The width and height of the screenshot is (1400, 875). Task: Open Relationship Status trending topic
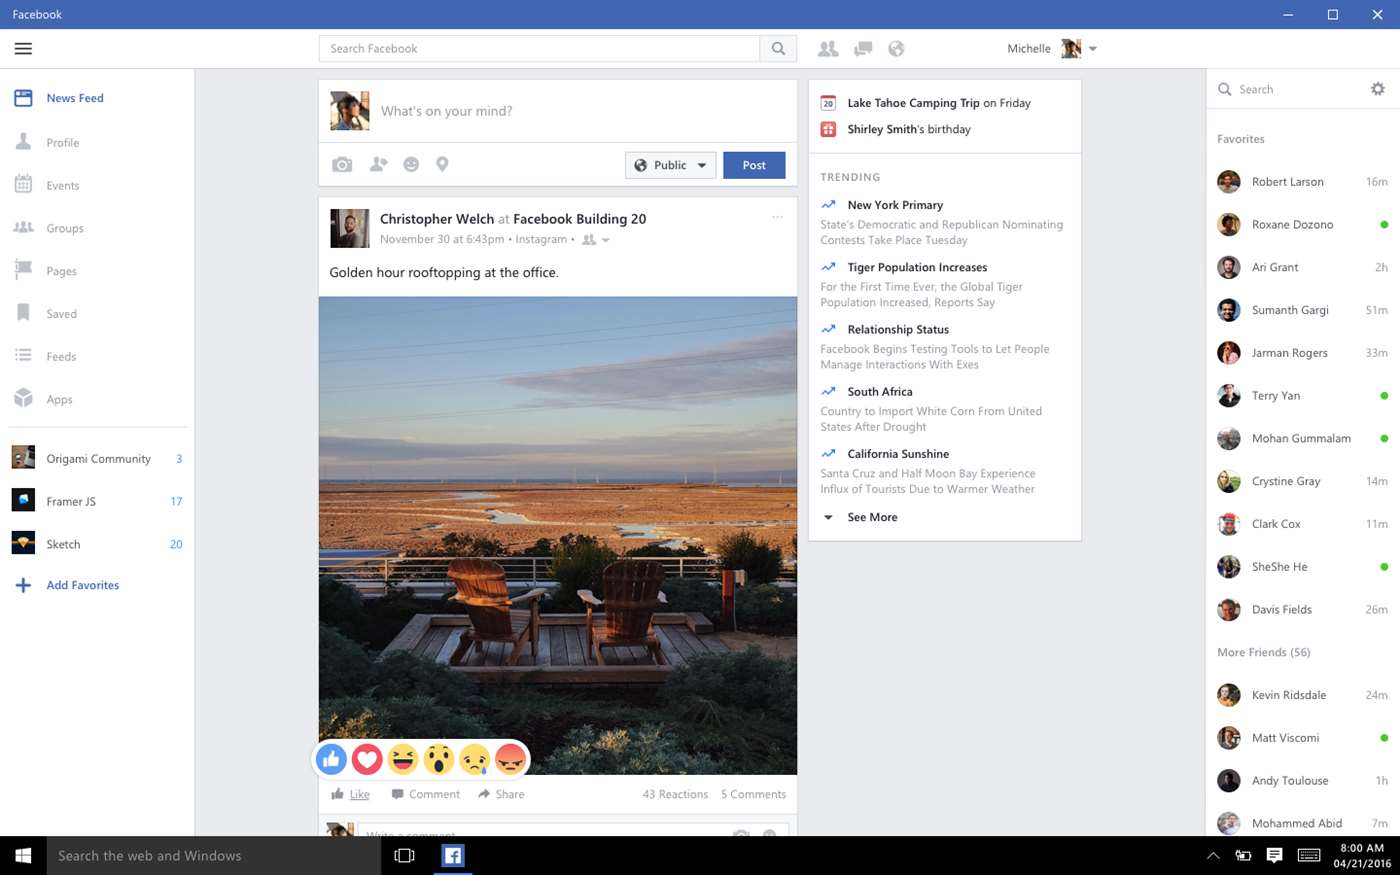pyautogui.click(x=898, y=329)
